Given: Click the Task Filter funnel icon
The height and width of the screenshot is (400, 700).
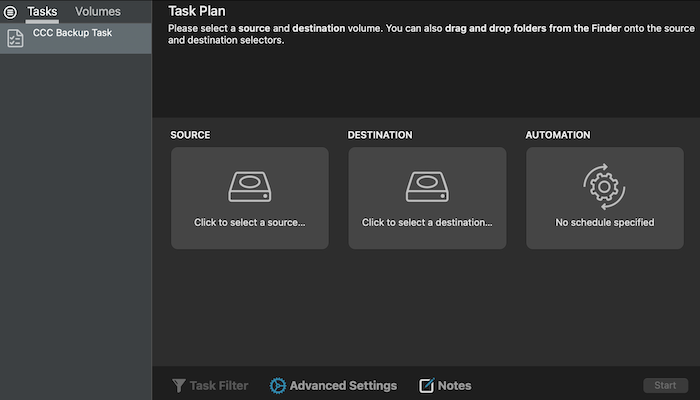Looking at the screenshot, I should (x=178, y=385).
